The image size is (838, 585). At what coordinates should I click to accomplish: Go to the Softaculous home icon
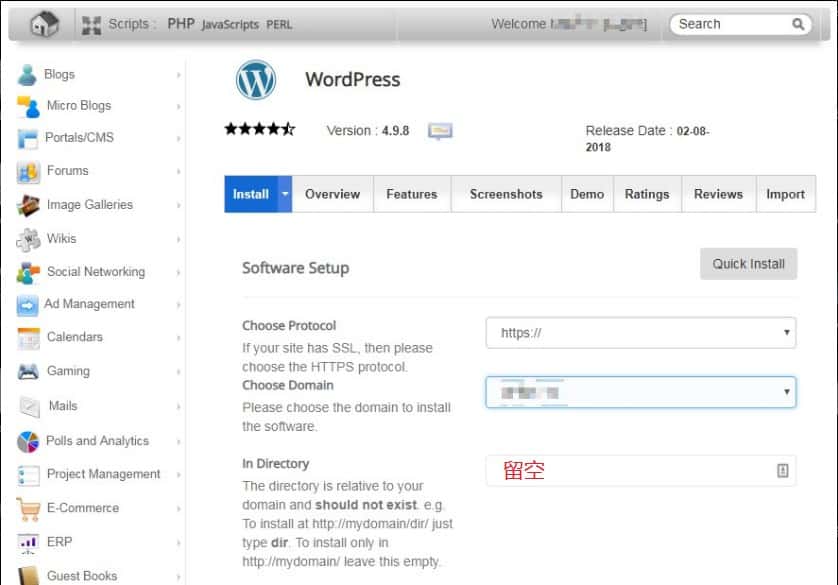44,24
